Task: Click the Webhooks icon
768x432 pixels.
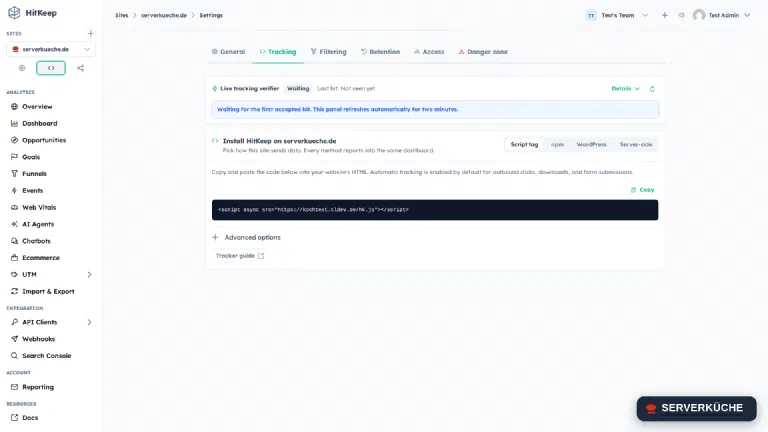Action: pos(14,339)
